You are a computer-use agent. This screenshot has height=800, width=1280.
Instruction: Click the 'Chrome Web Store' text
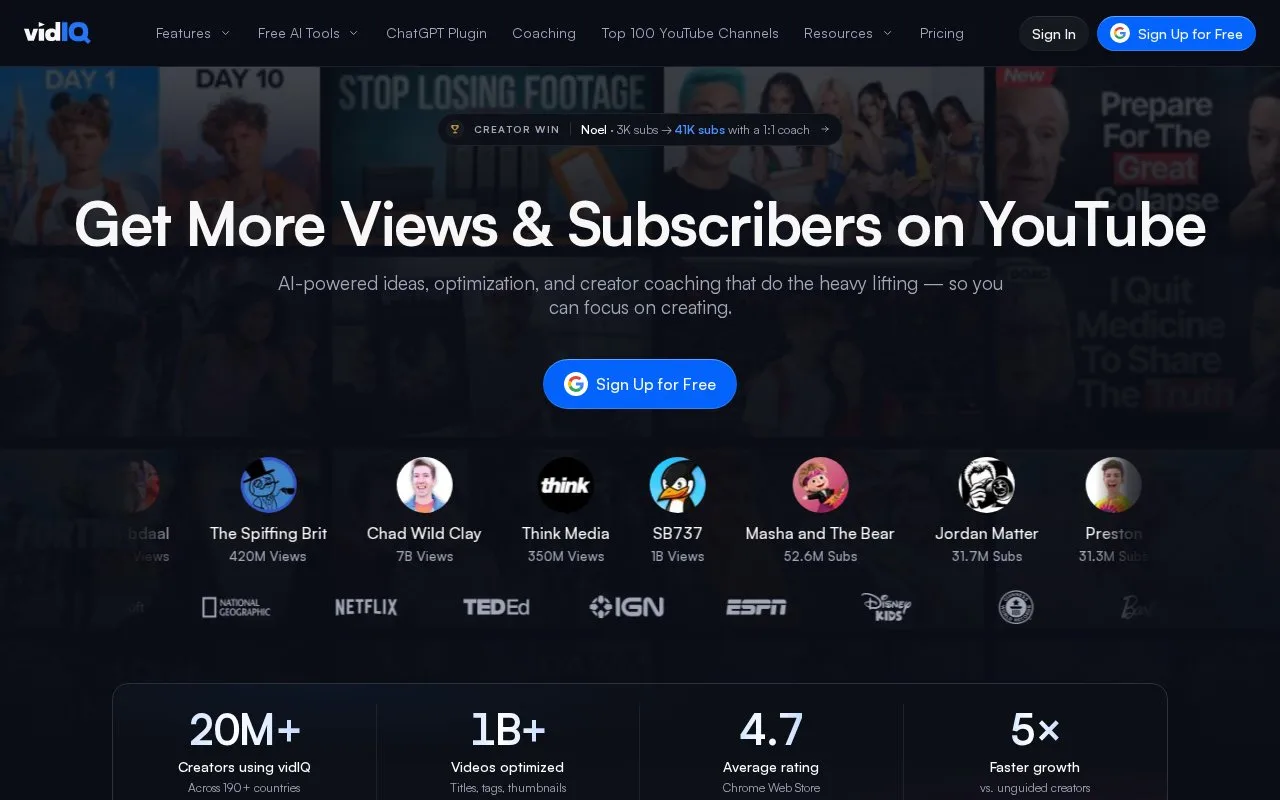[x=771, y=788]
